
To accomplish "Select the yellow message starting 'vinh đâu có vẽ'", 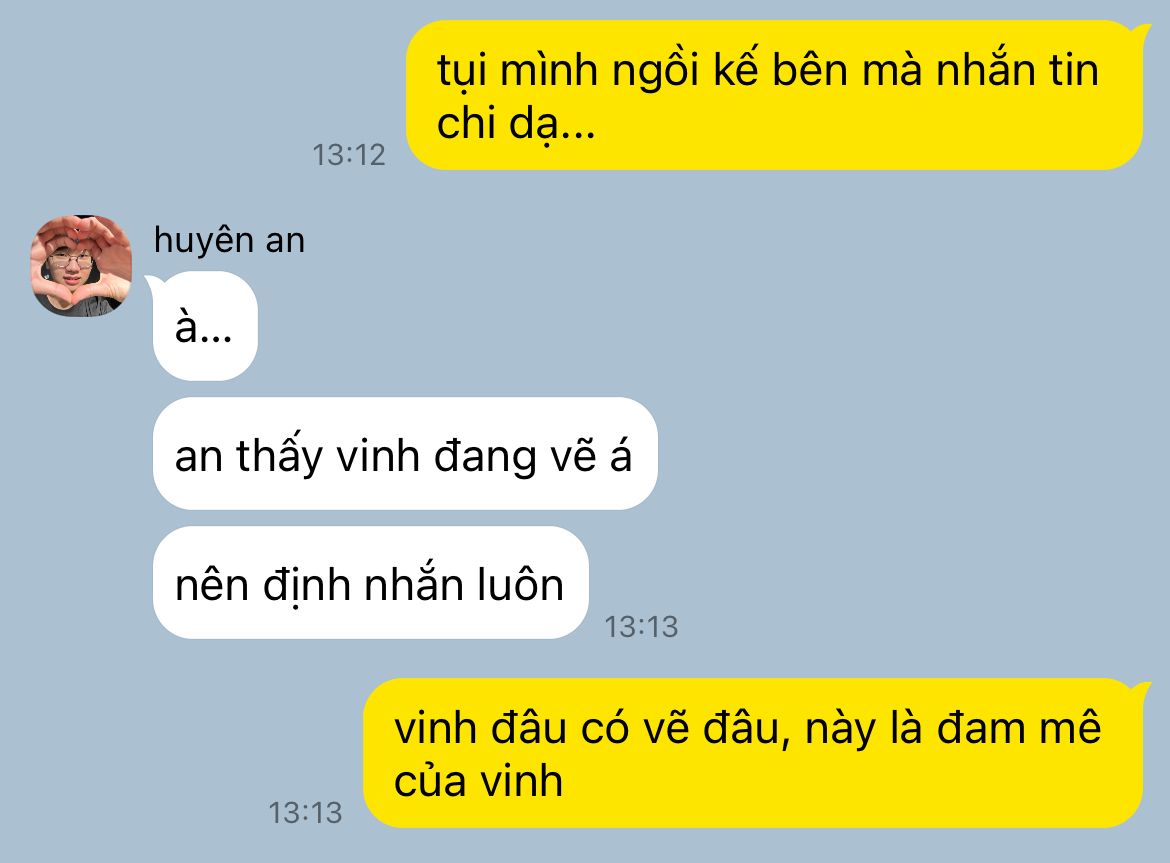I will point(754,753).
